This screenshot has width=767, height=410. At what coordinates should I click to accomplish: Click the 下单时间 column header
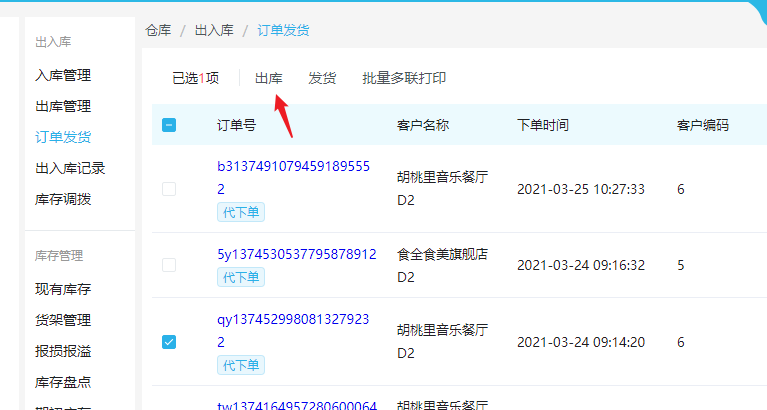(543, 125)
